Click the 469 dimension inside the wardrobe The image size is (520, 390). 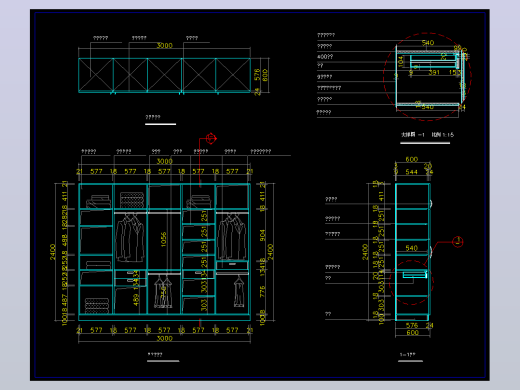point(136,300)
